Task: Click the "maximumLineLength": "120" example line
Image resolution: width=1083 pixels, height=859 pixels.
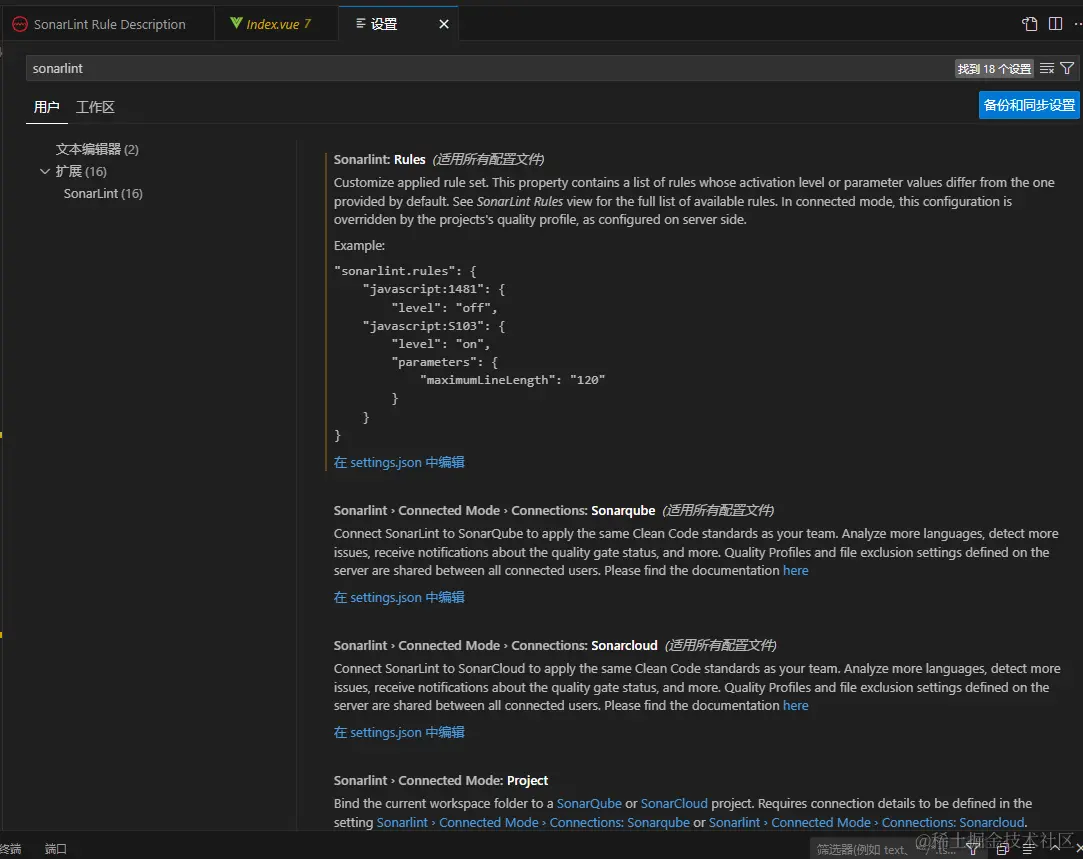Action: (x=512, y=380)
